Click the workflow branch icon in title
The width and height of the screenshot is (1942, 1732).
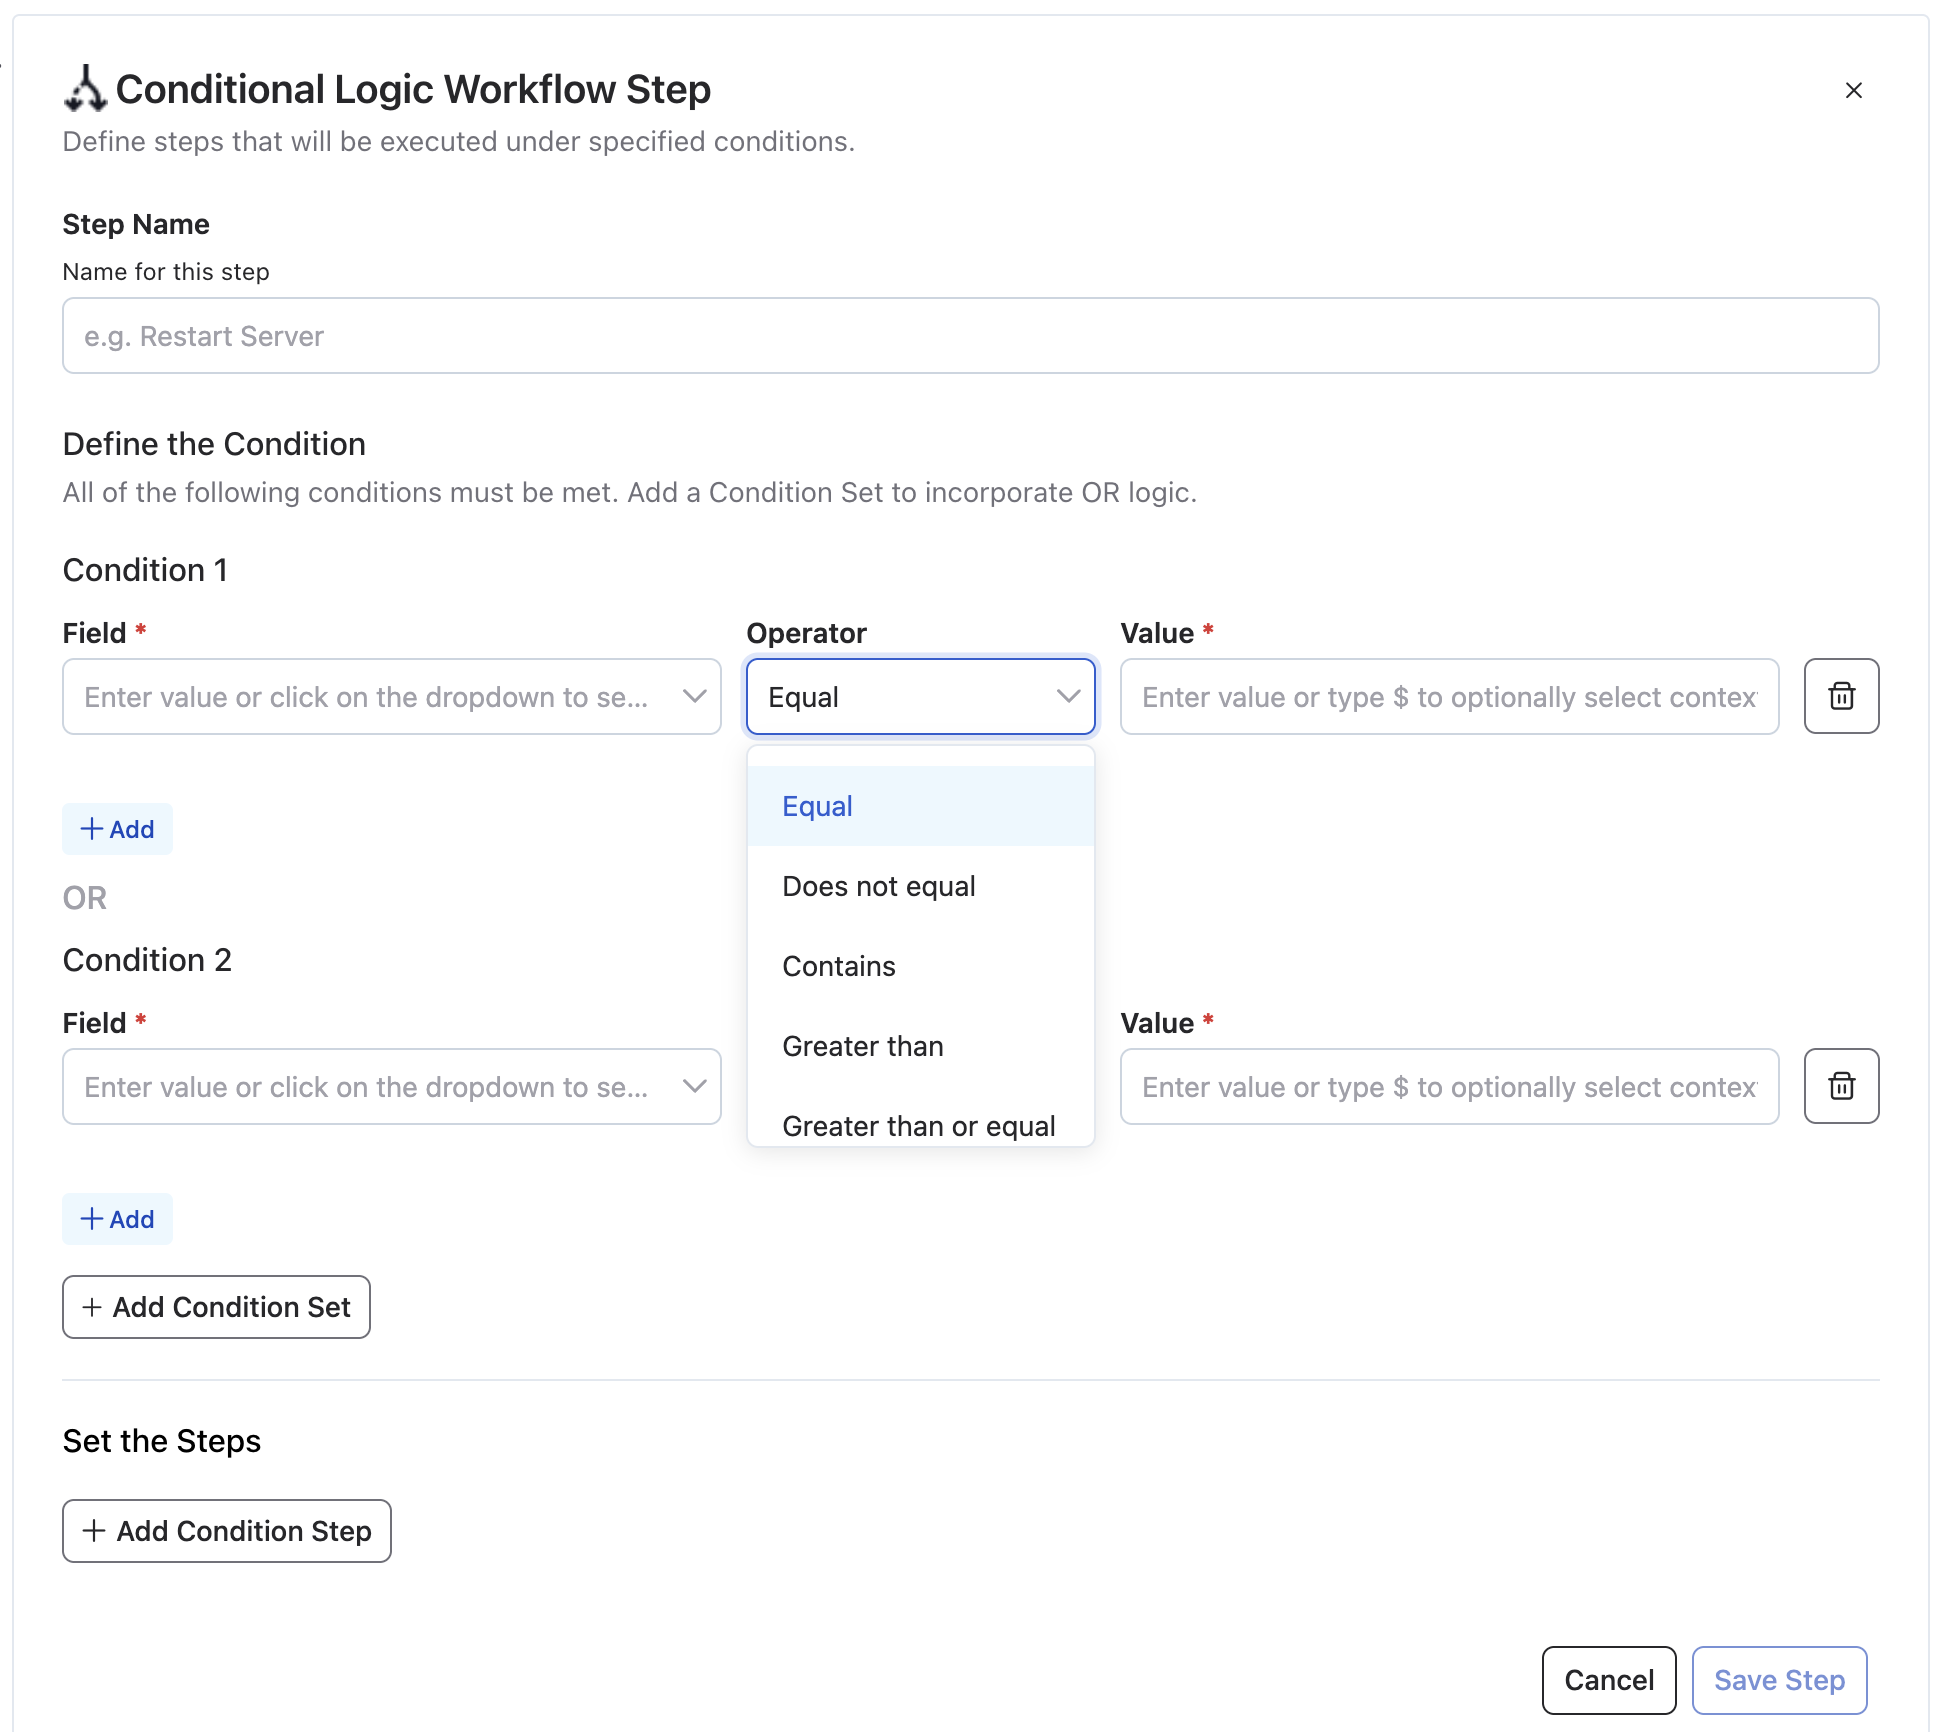click(85, 89)
